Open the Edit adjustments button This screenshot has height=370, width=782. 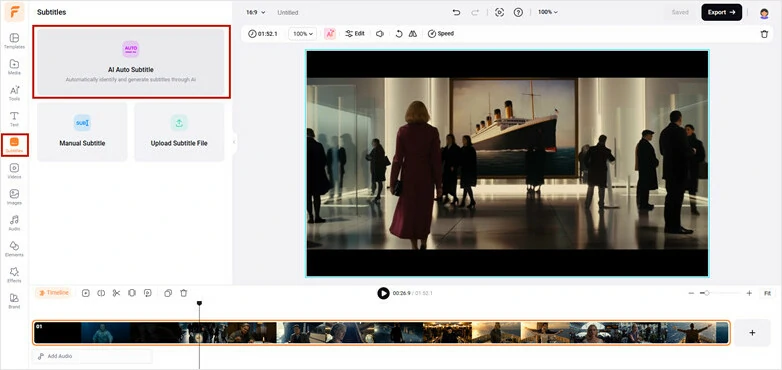[x=355, y=34]
